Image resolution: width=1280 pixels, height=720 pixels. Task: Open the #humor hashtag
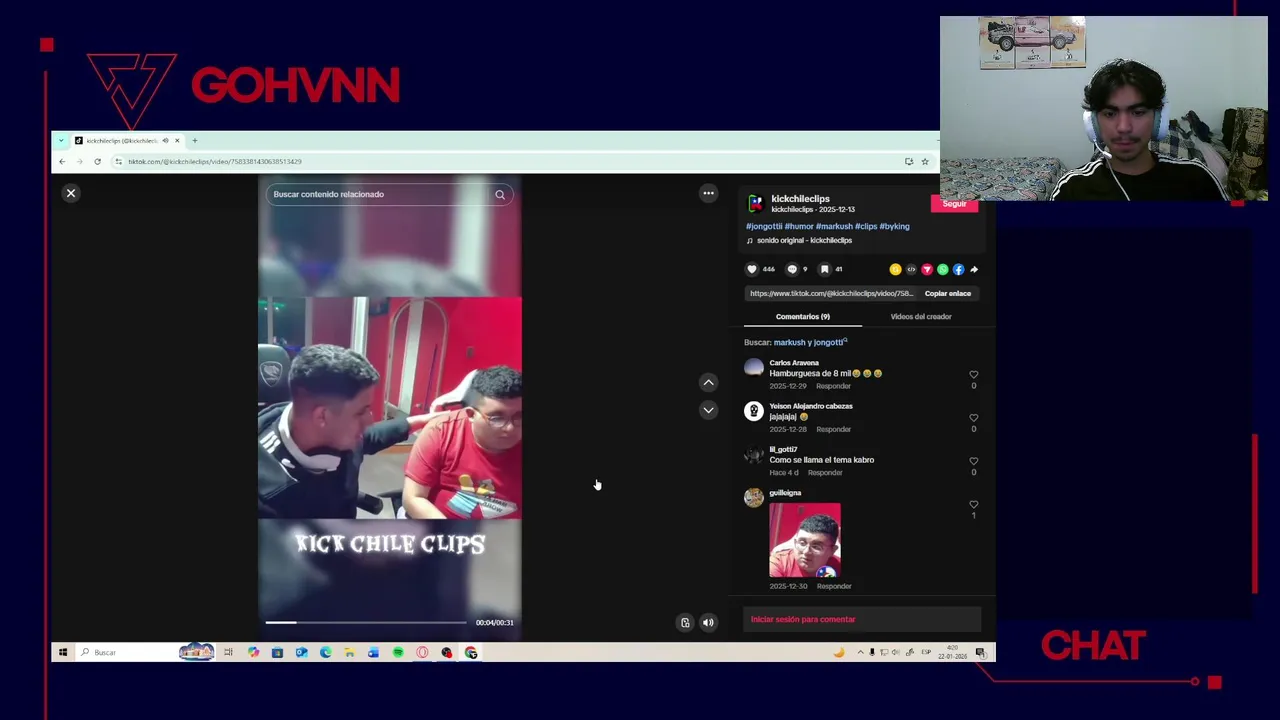coord(799,226)
